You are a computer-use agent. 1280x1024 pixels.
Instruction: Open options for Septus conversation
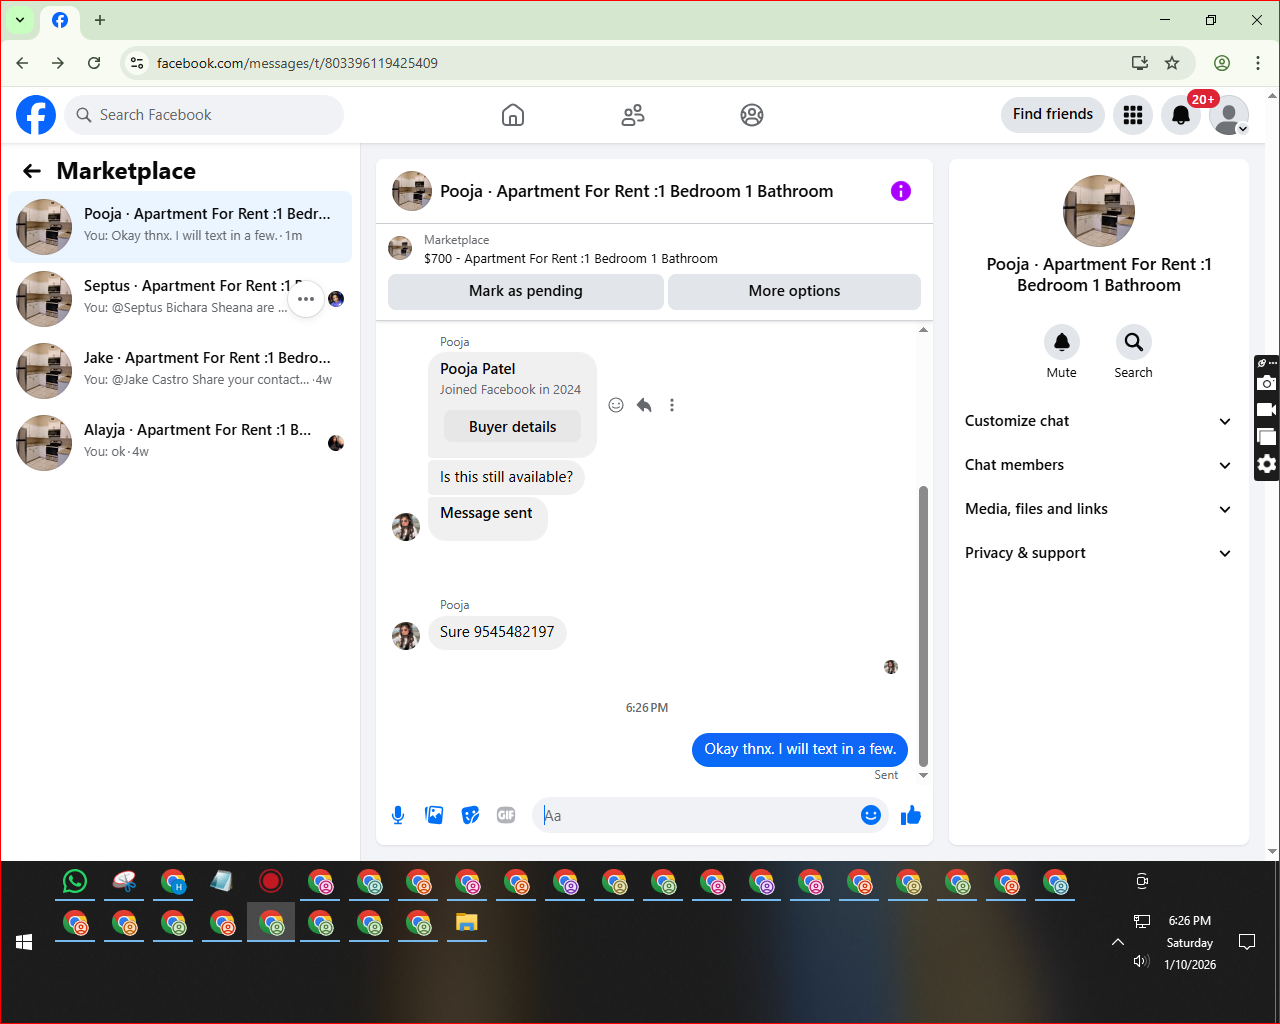(x=306, y=299)
